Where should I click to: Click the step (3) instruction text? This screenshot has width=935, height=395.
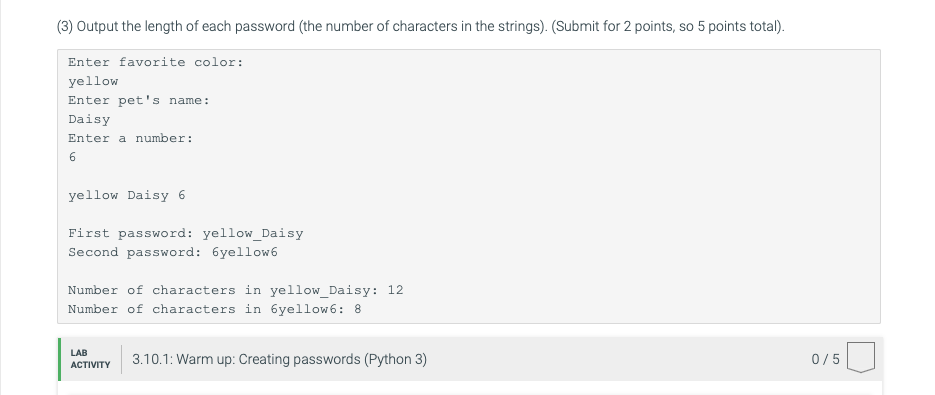(420, 27)
